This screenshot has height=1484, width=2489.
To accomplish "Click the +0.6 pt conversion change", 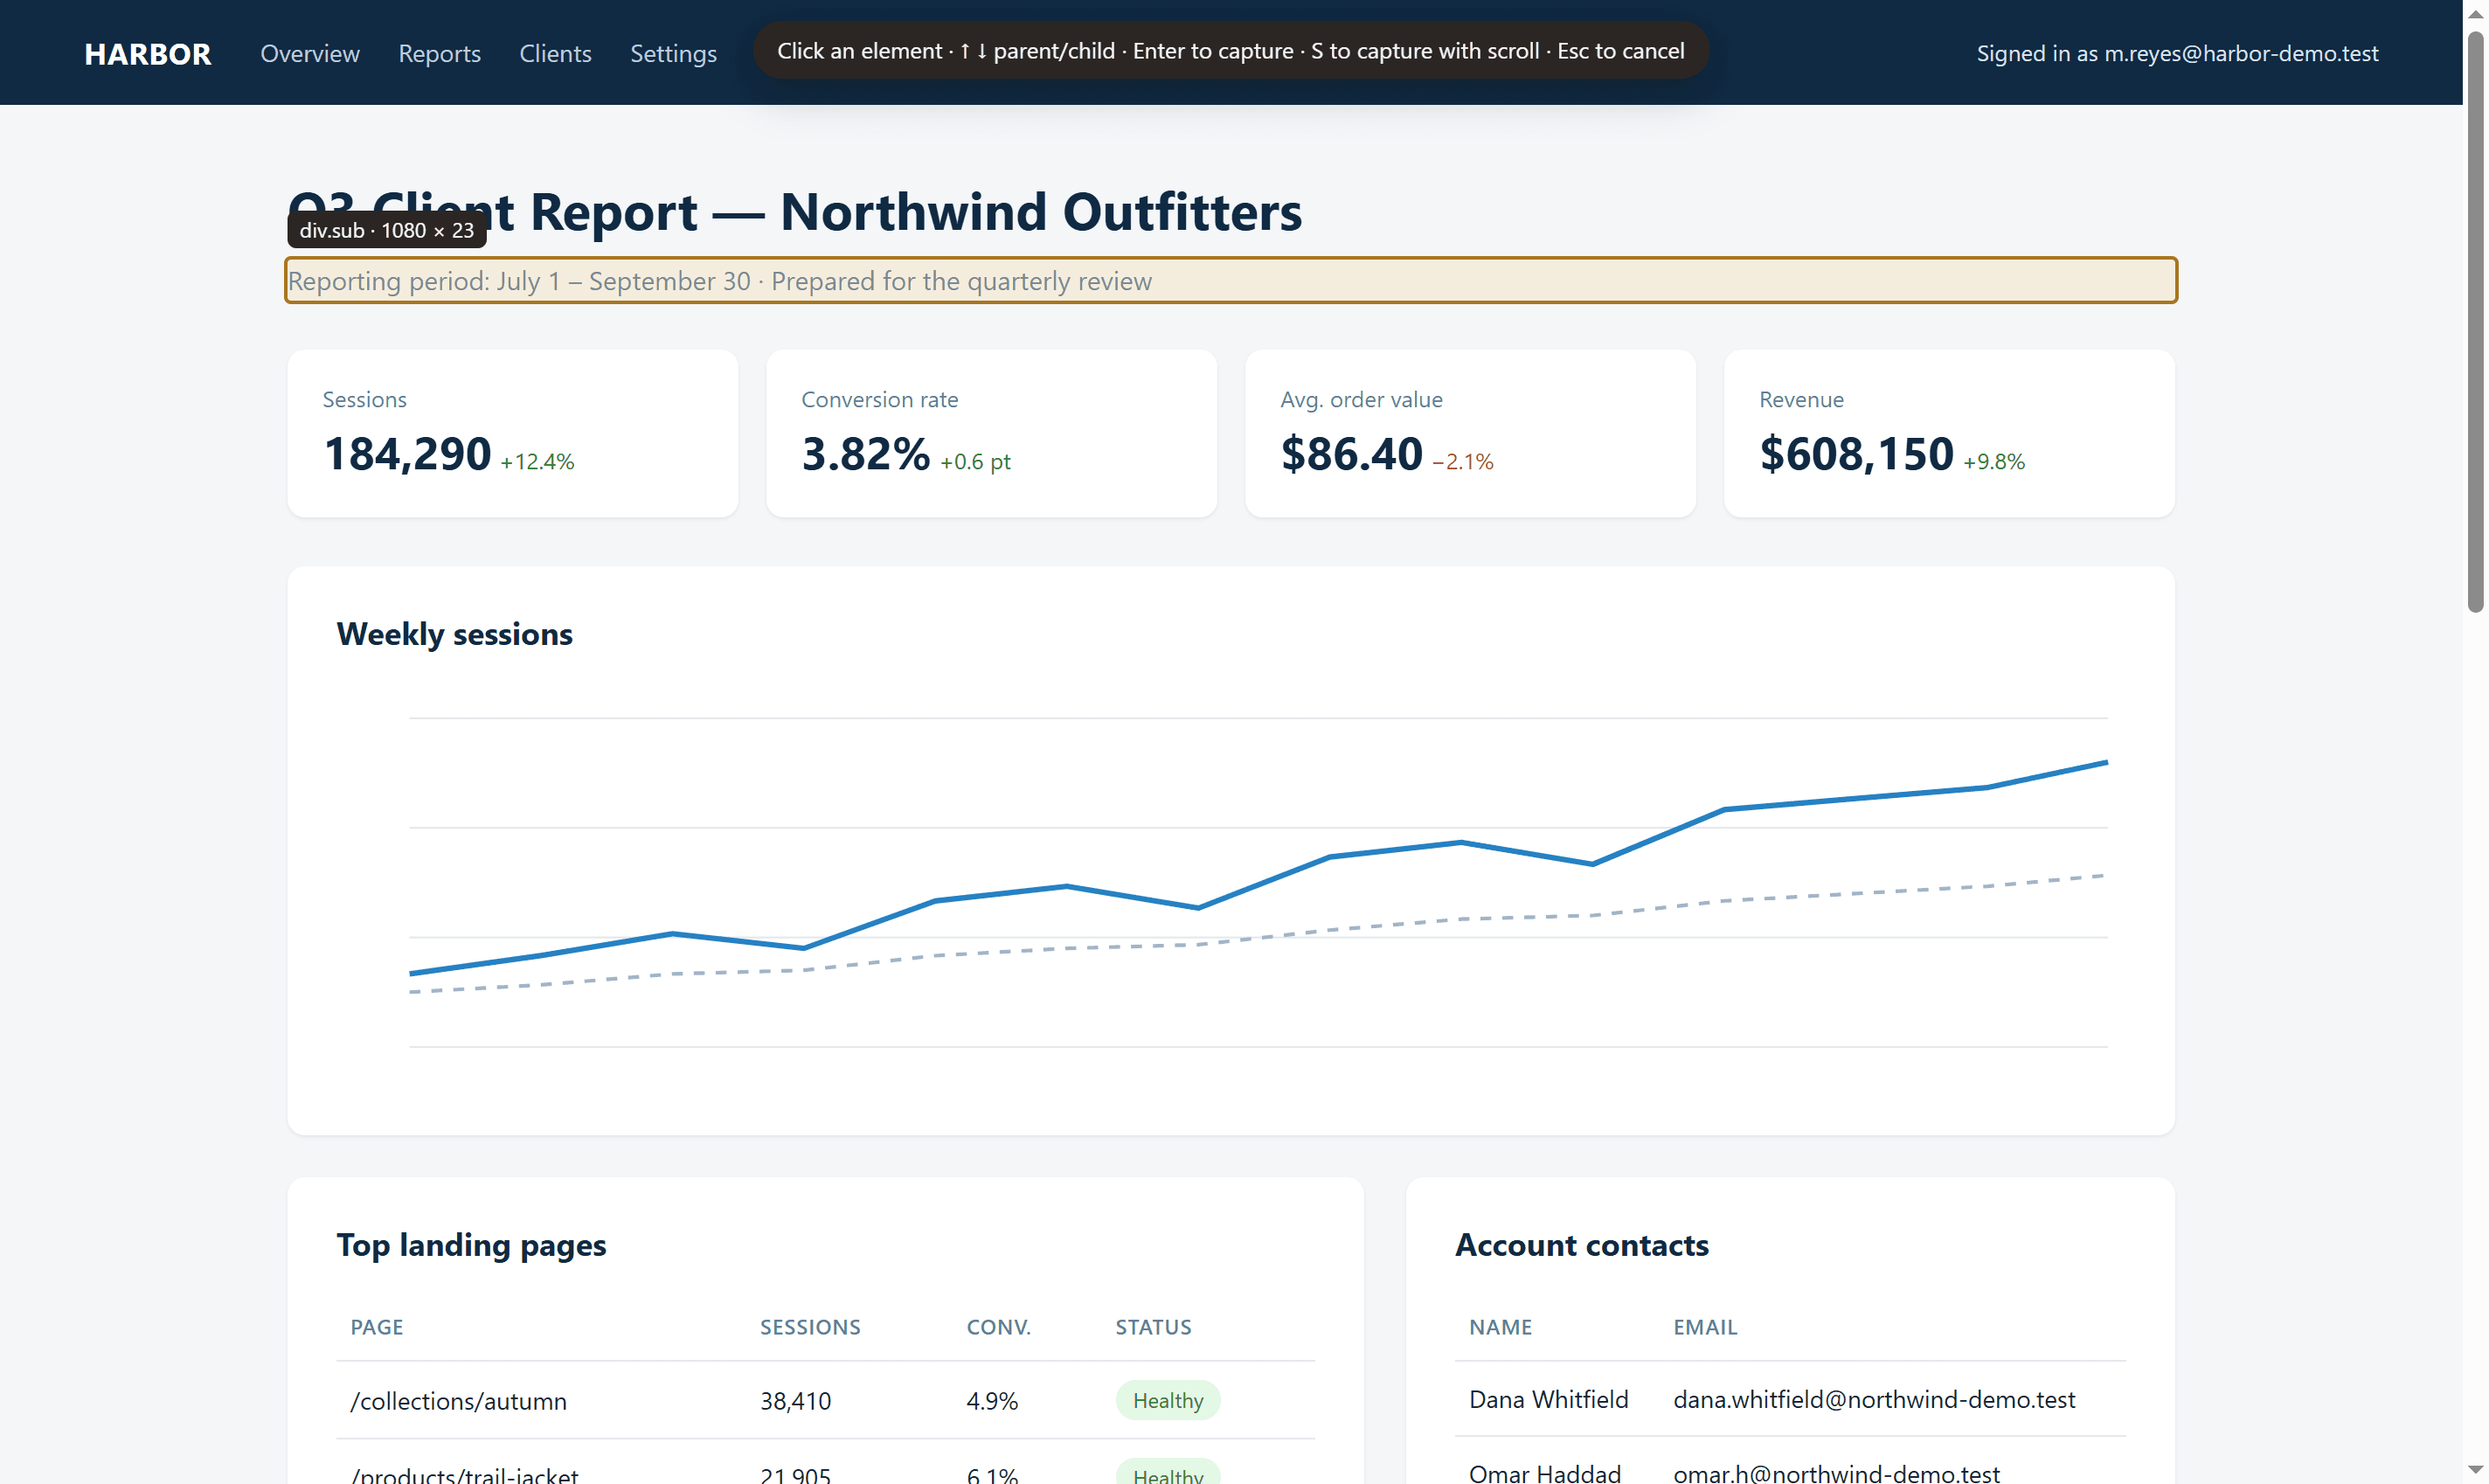I will [x=975, y=461].
